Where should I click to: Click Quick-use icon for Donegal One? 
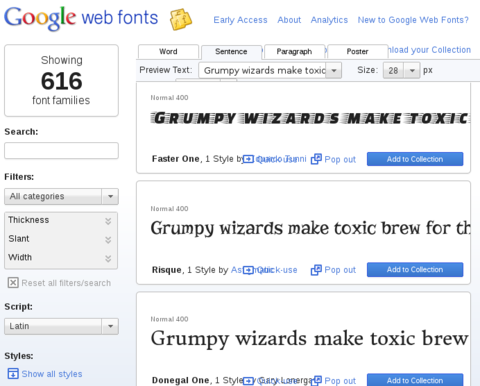point(248,380)
